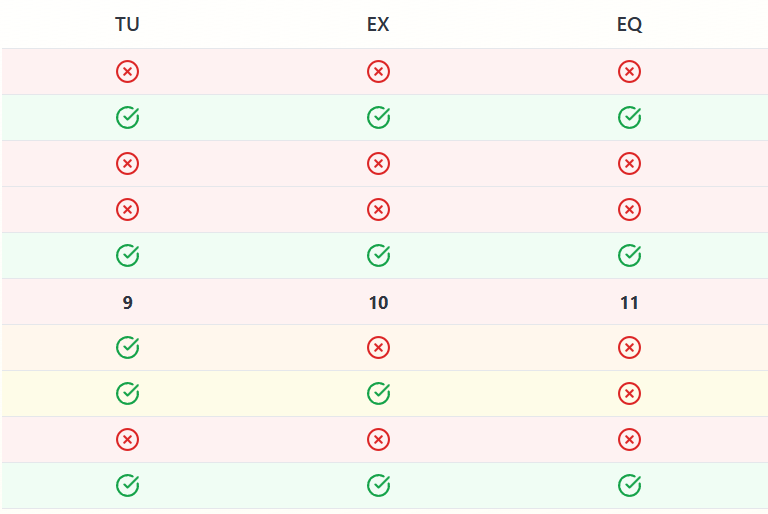
Task: Click green check directly above the number 11
Action: tap(629, 256)
